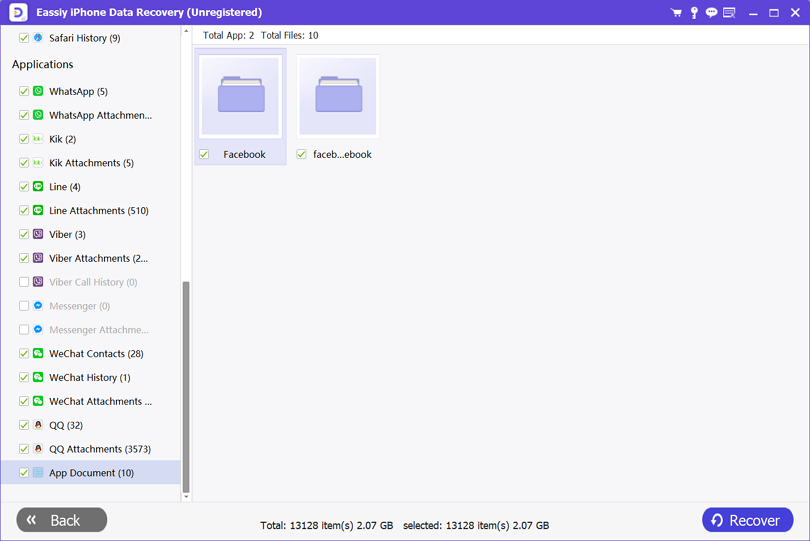Image resolution: width=810 pixels, height=541 pixels.
Task: Click the Recover button
Action: 747,519
